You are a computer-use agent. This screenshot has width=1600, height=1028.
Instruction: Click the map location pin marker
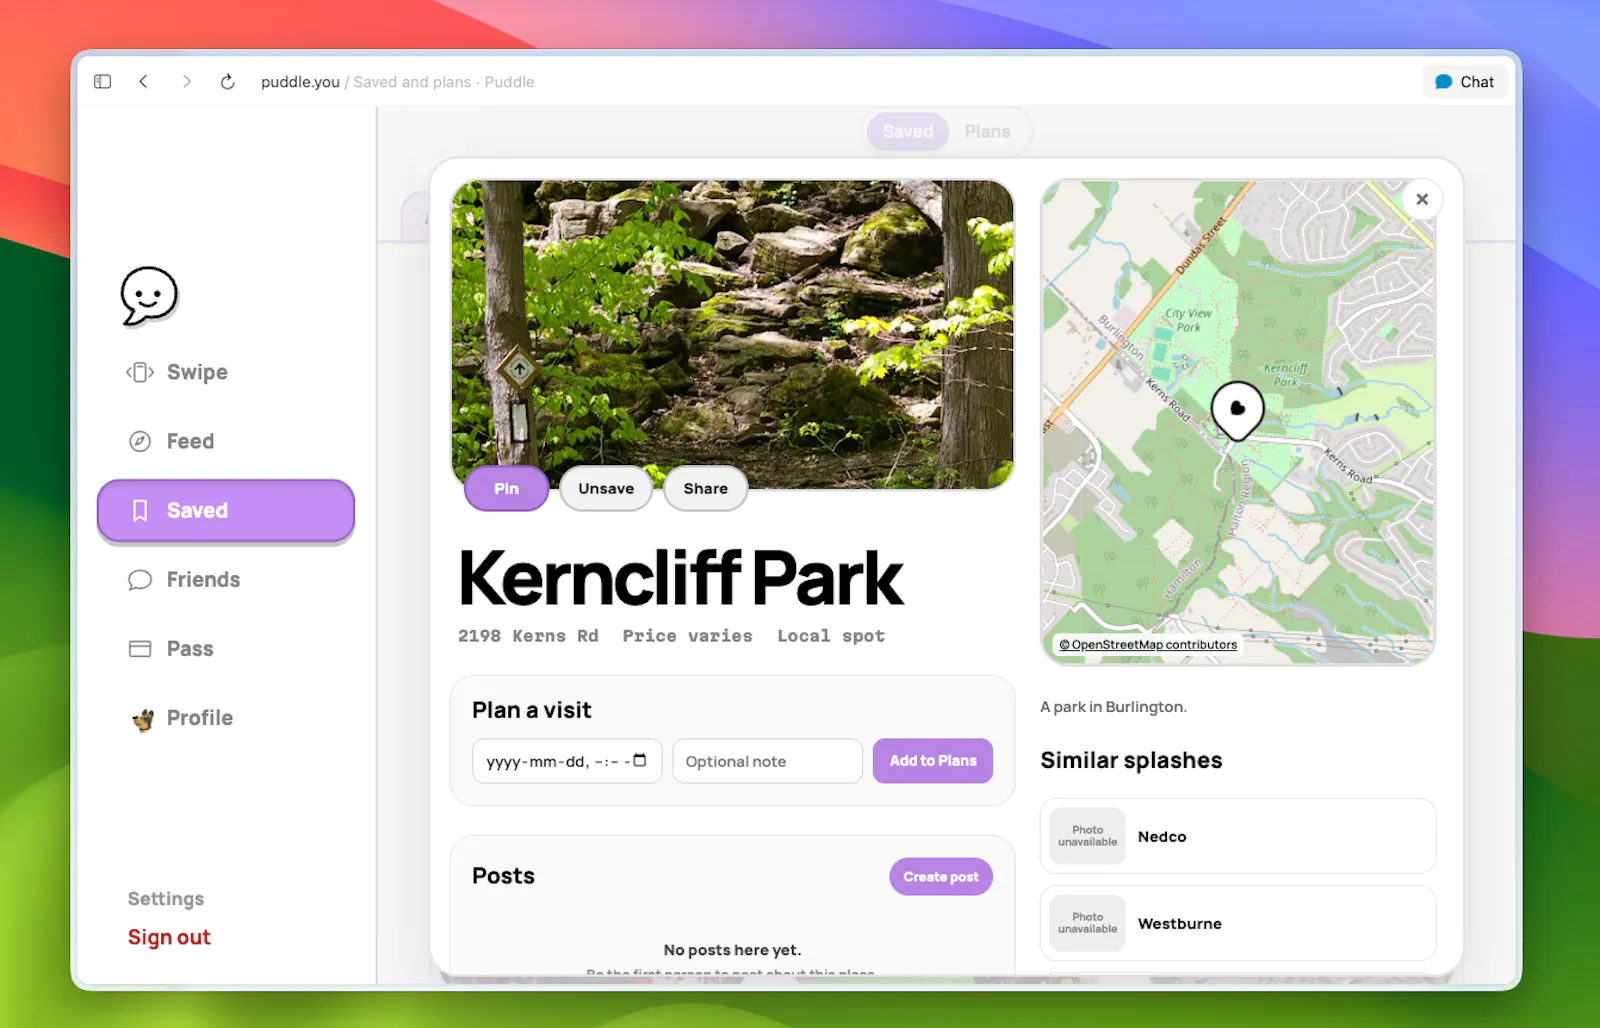[1238, 410]
